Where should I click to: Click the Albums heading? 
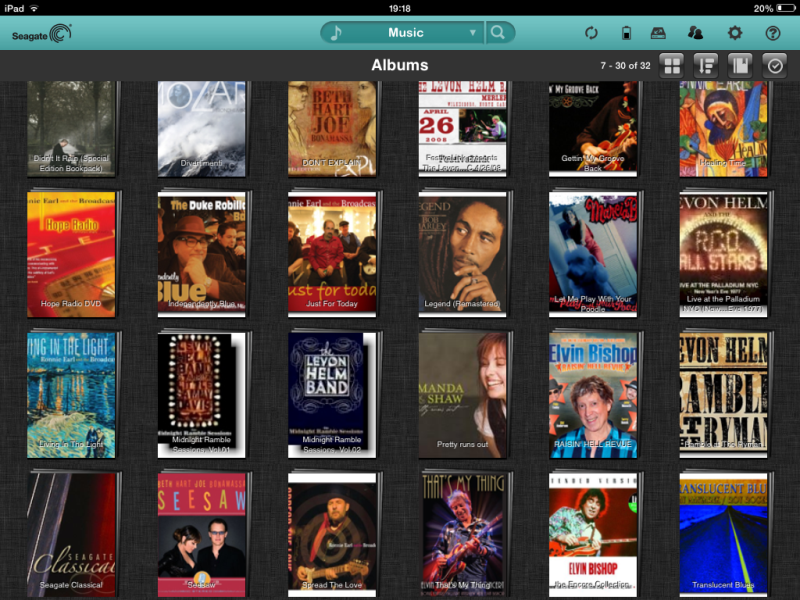click(399, 65)
